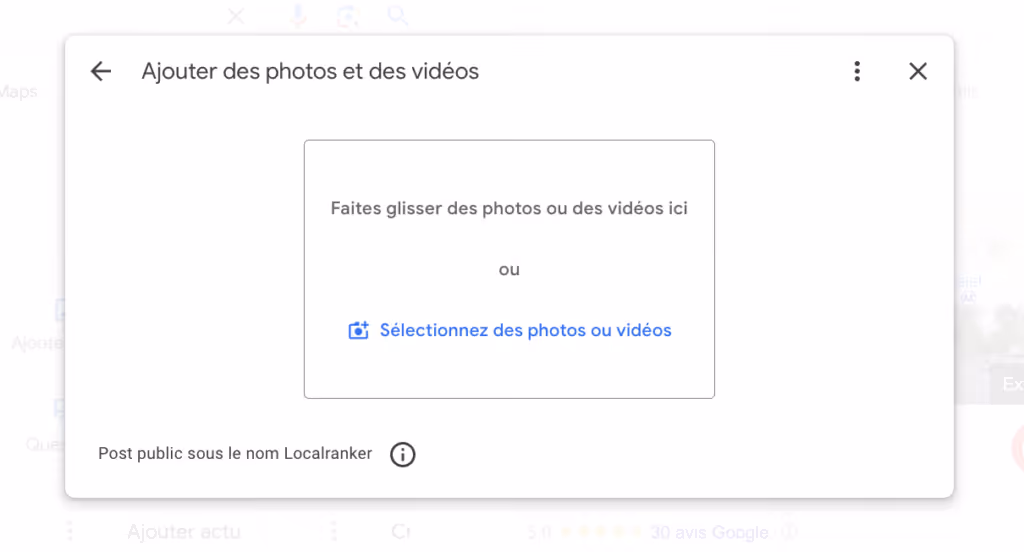Open the three-dot menu left of Ajouter actu
The image size is (1024, 552).
click(70, 531)
